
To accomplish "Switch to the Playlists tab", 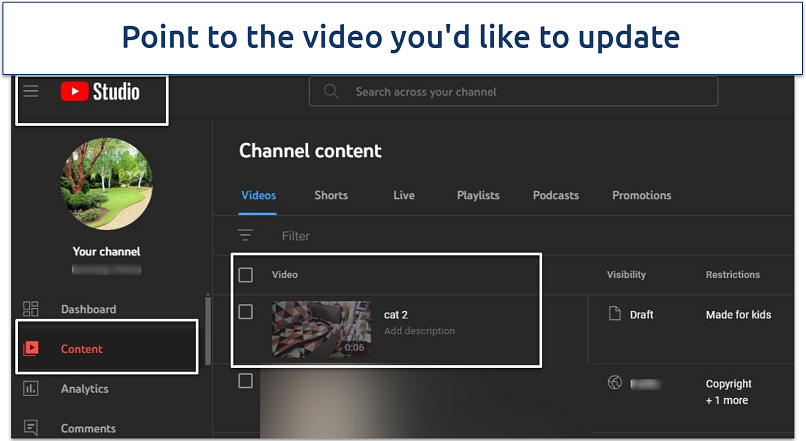I will 478,195.
